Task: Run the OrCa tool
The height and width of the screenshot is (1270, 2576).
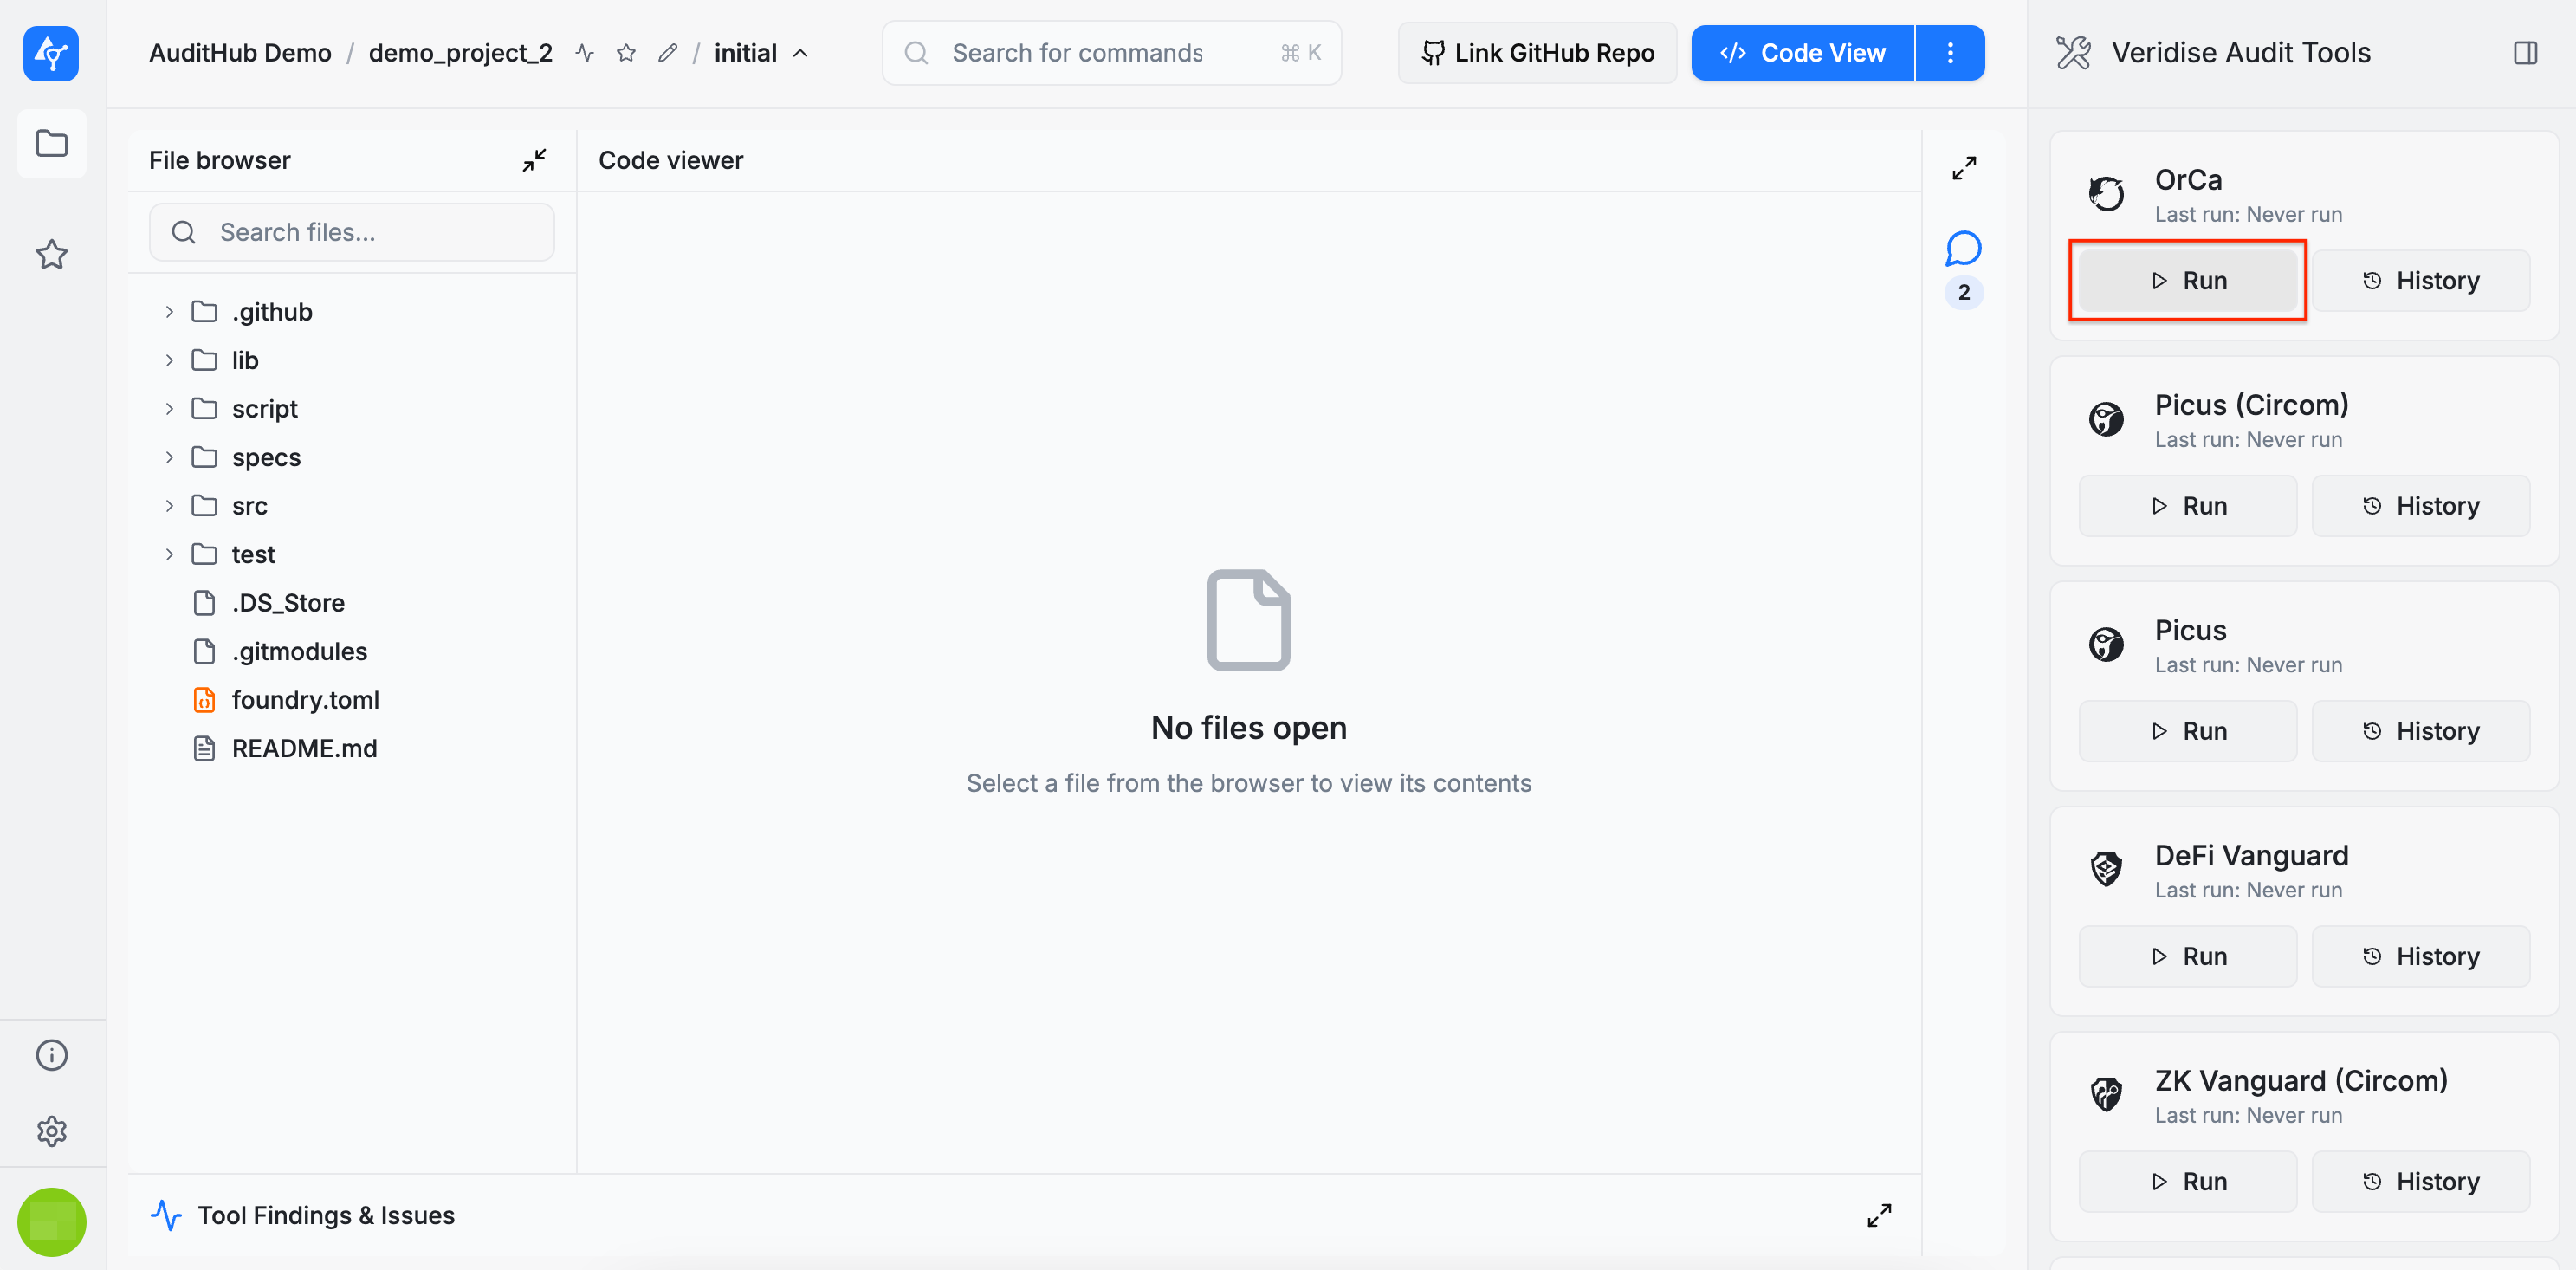Action: (2188, 280)
